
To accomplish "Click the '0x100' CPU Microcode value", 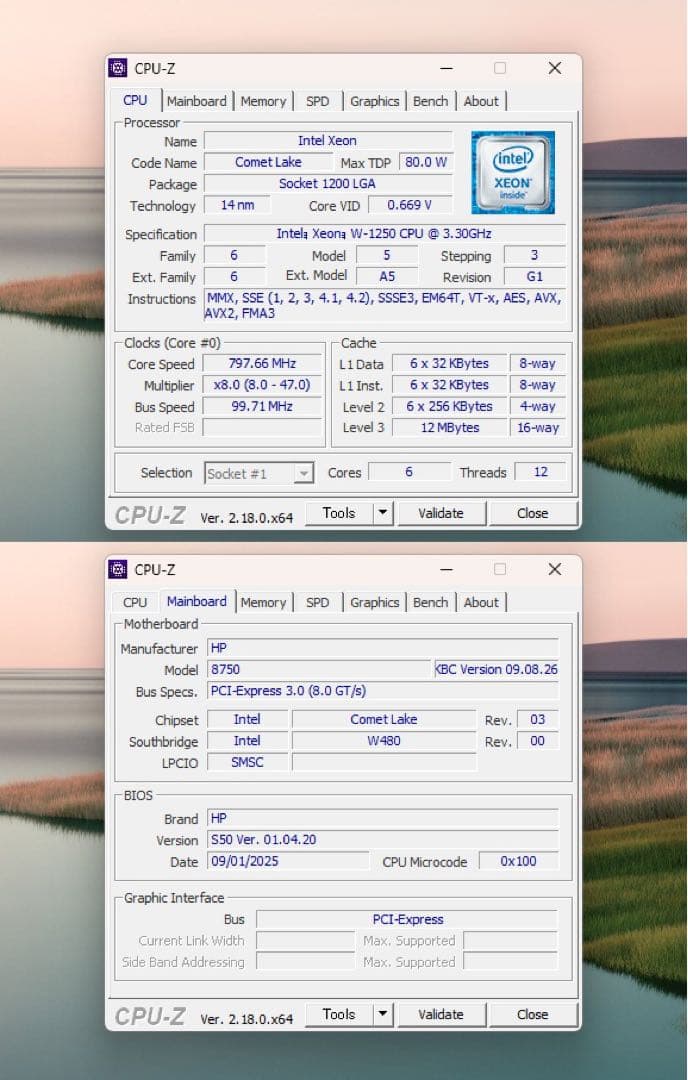I will 519,862.
